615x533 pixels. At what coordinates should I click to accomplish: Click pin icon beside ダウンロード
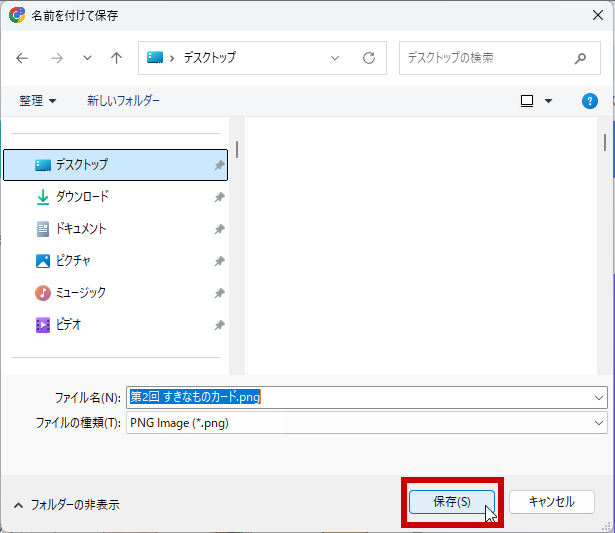pos(219,197)
